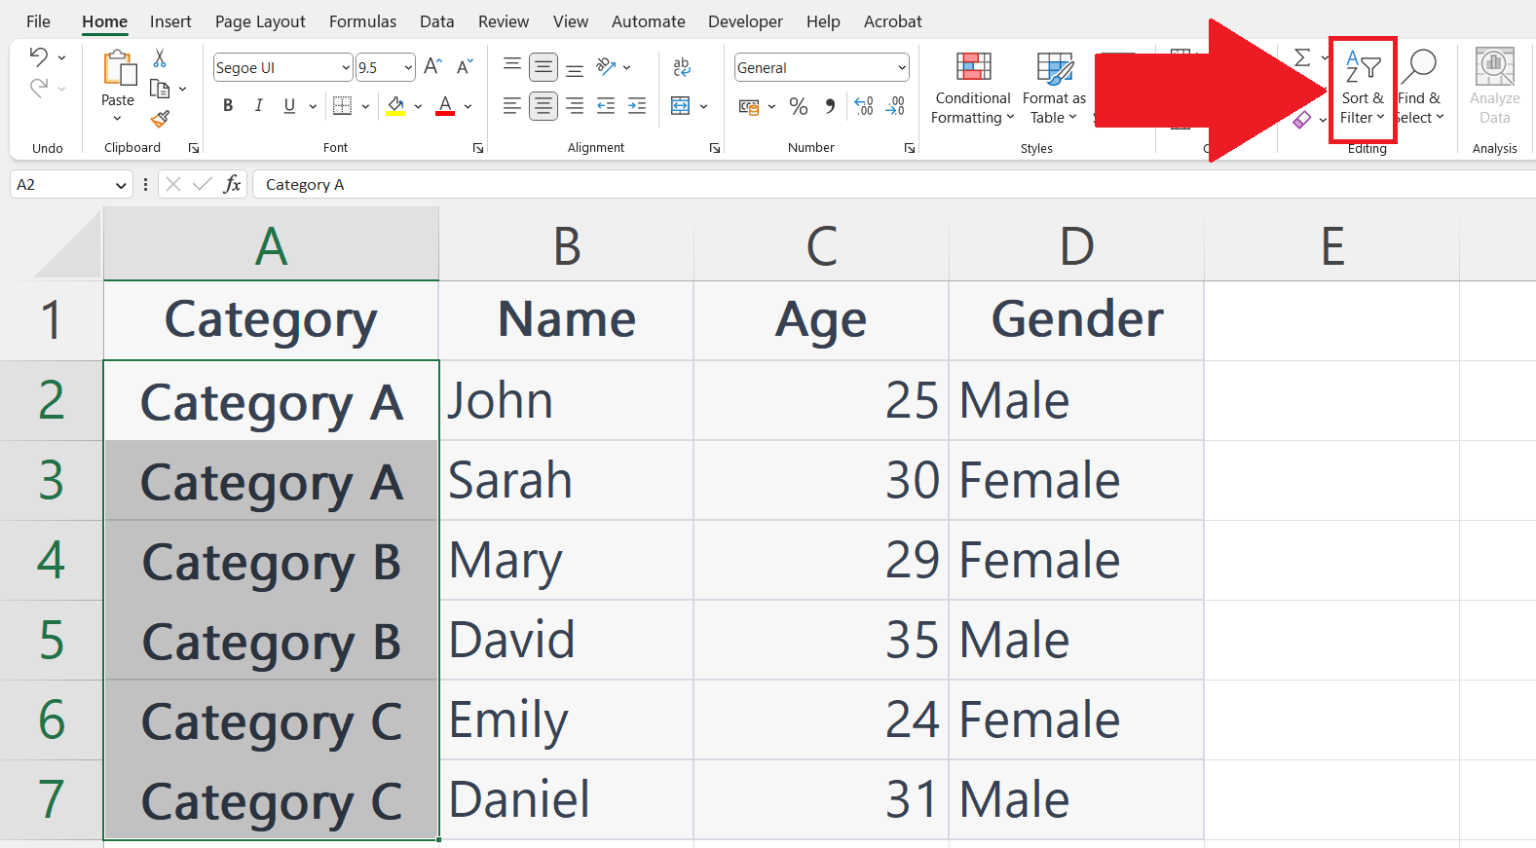Select cell containing Sarah
This screenshot has height=848, width=1536.
pyautogui.click(x=565, y=480)
